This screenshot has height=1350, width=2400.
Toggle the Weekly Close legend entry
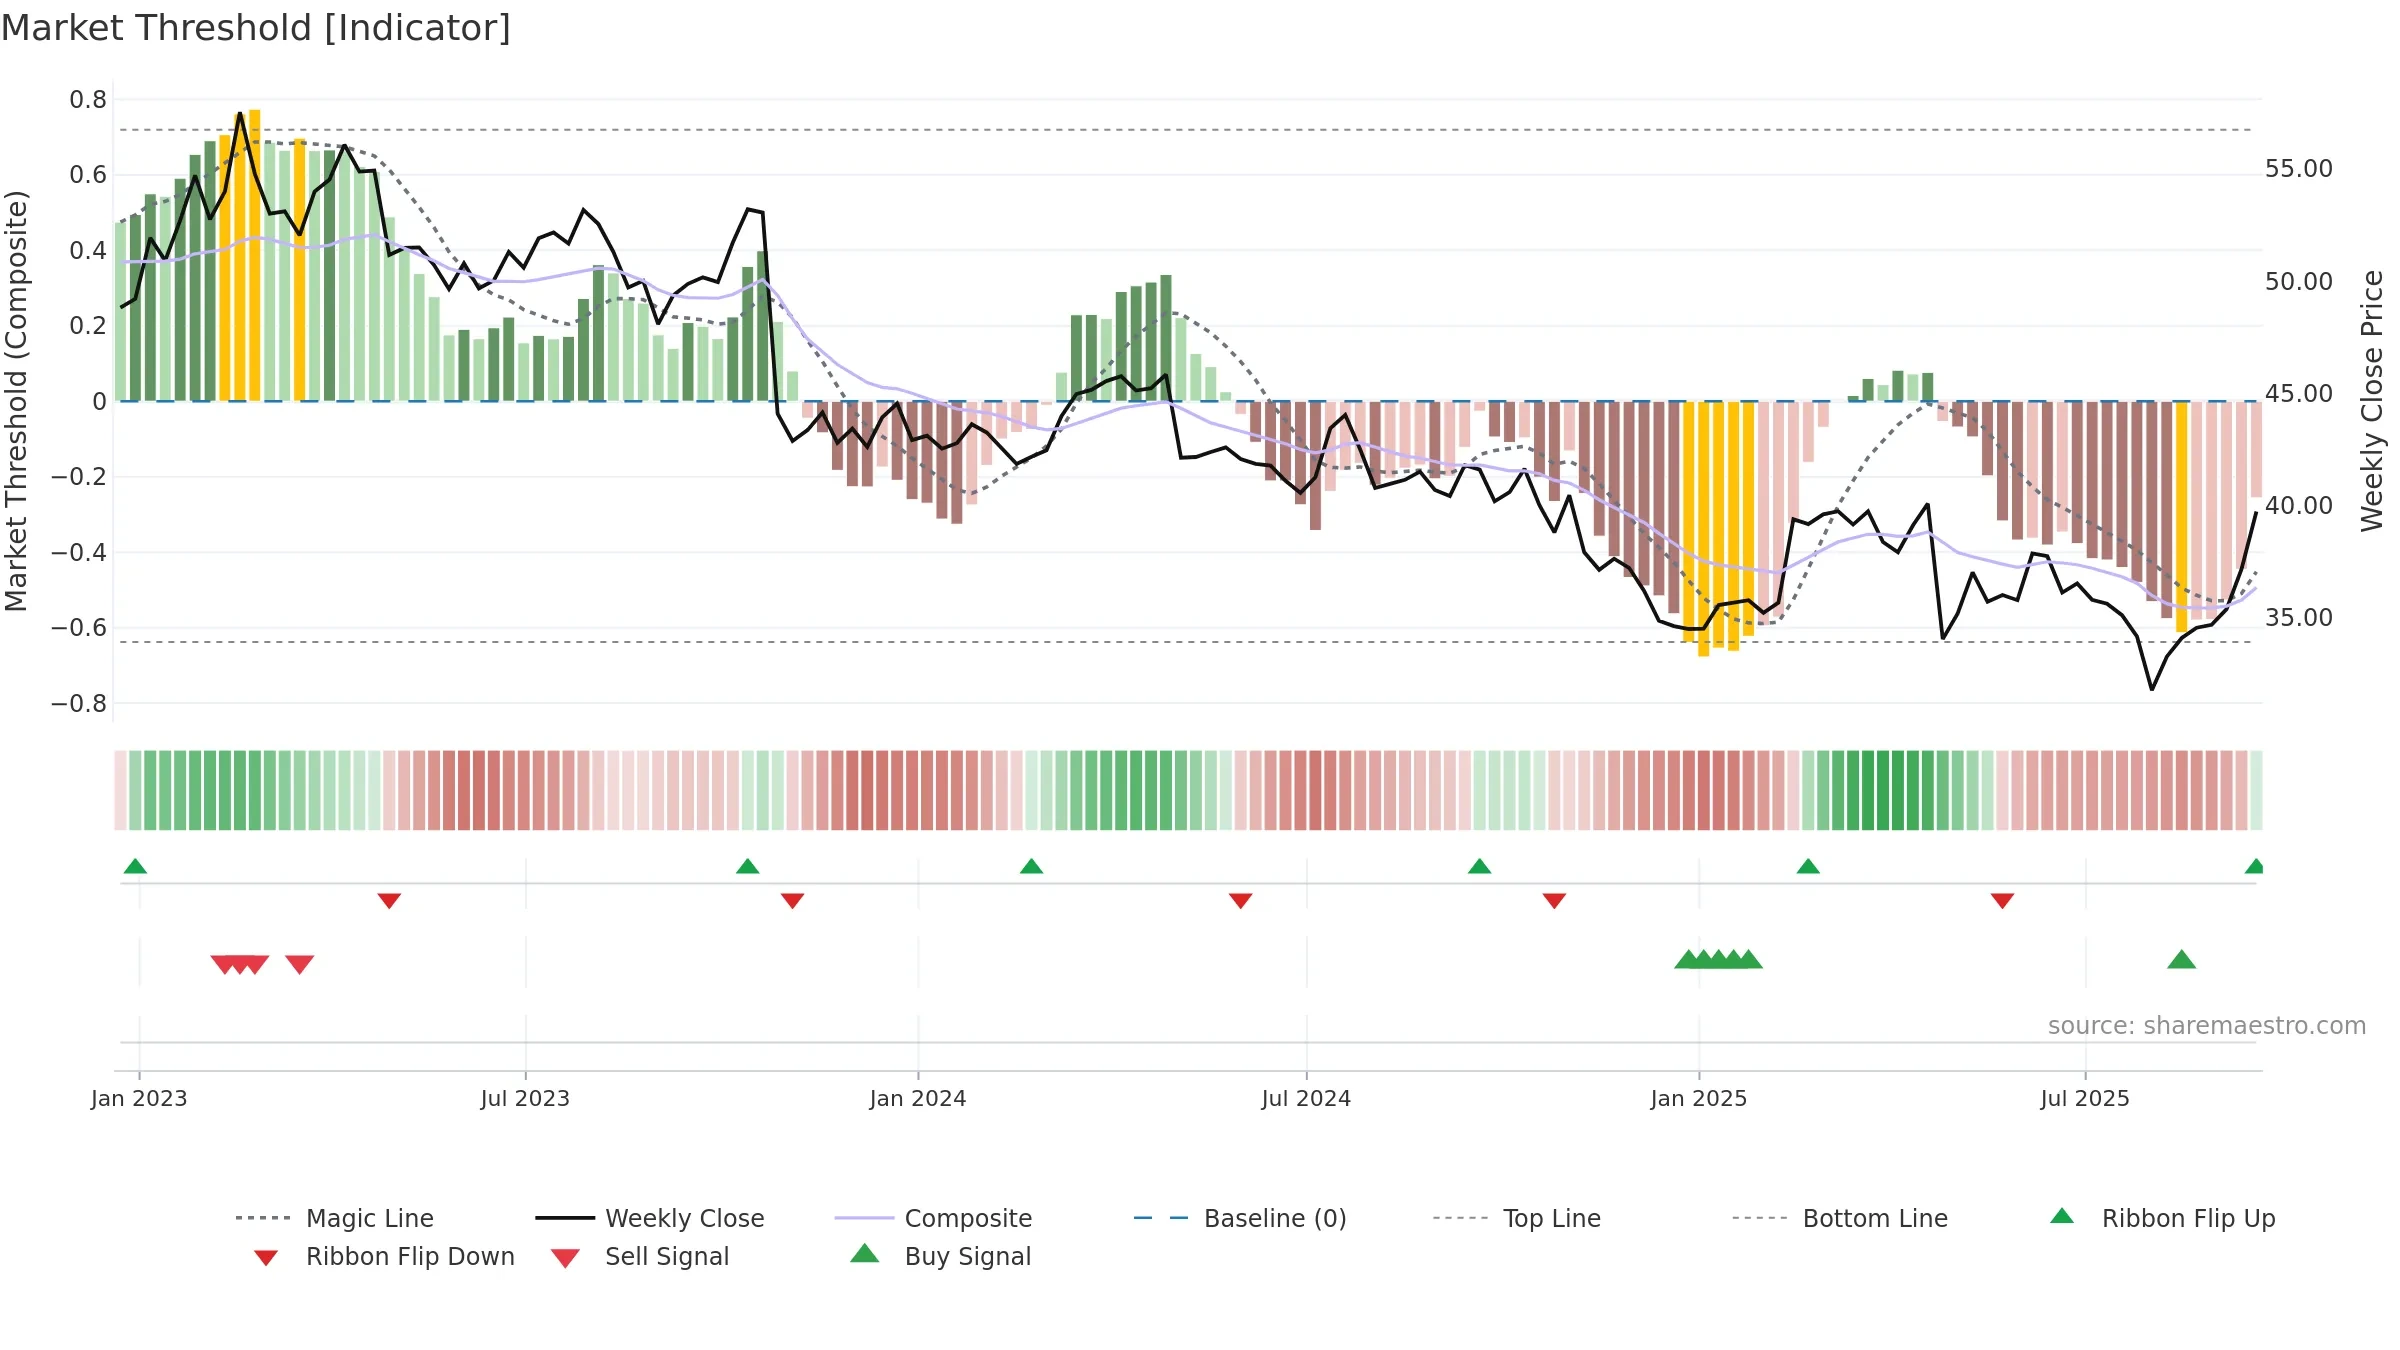coord(650,1218)
